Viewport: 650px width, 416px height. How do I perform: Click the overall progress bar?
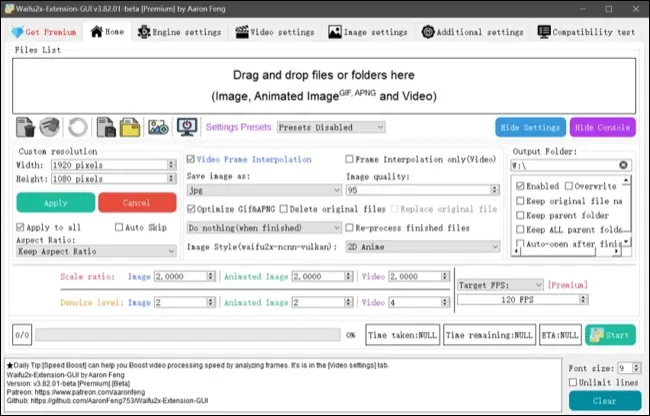187,335
